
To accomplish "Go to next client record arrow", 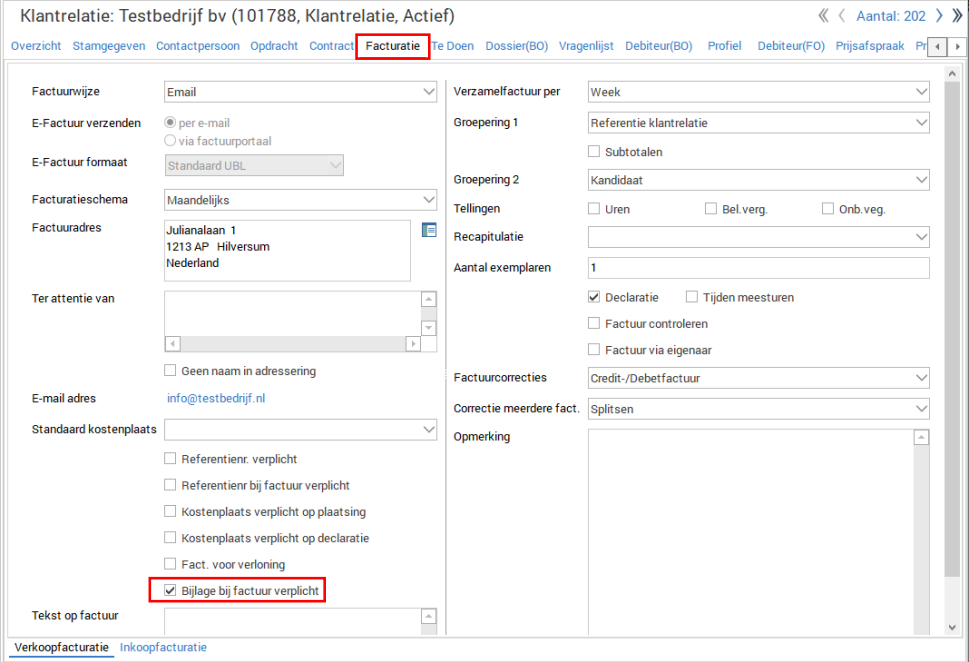I will pos(939,16).
